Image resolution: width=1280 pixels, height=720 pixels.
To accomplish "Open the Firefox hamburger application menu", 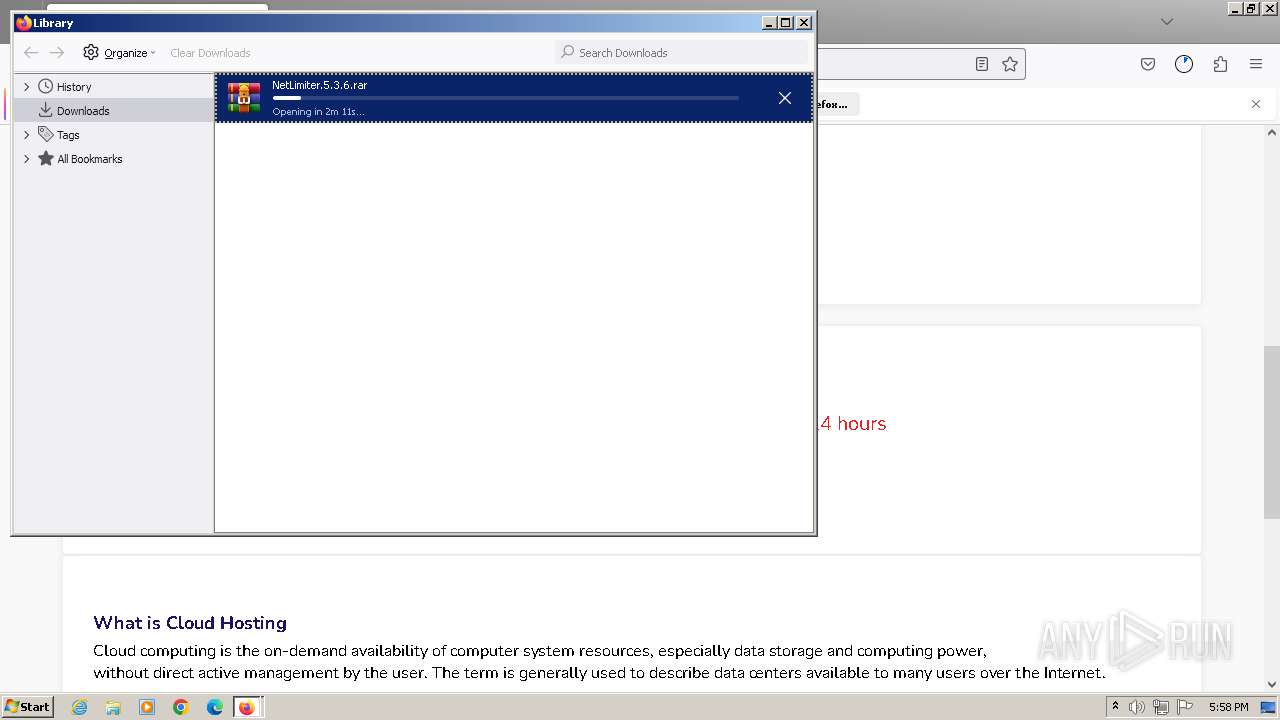I will pos(1256,64).
